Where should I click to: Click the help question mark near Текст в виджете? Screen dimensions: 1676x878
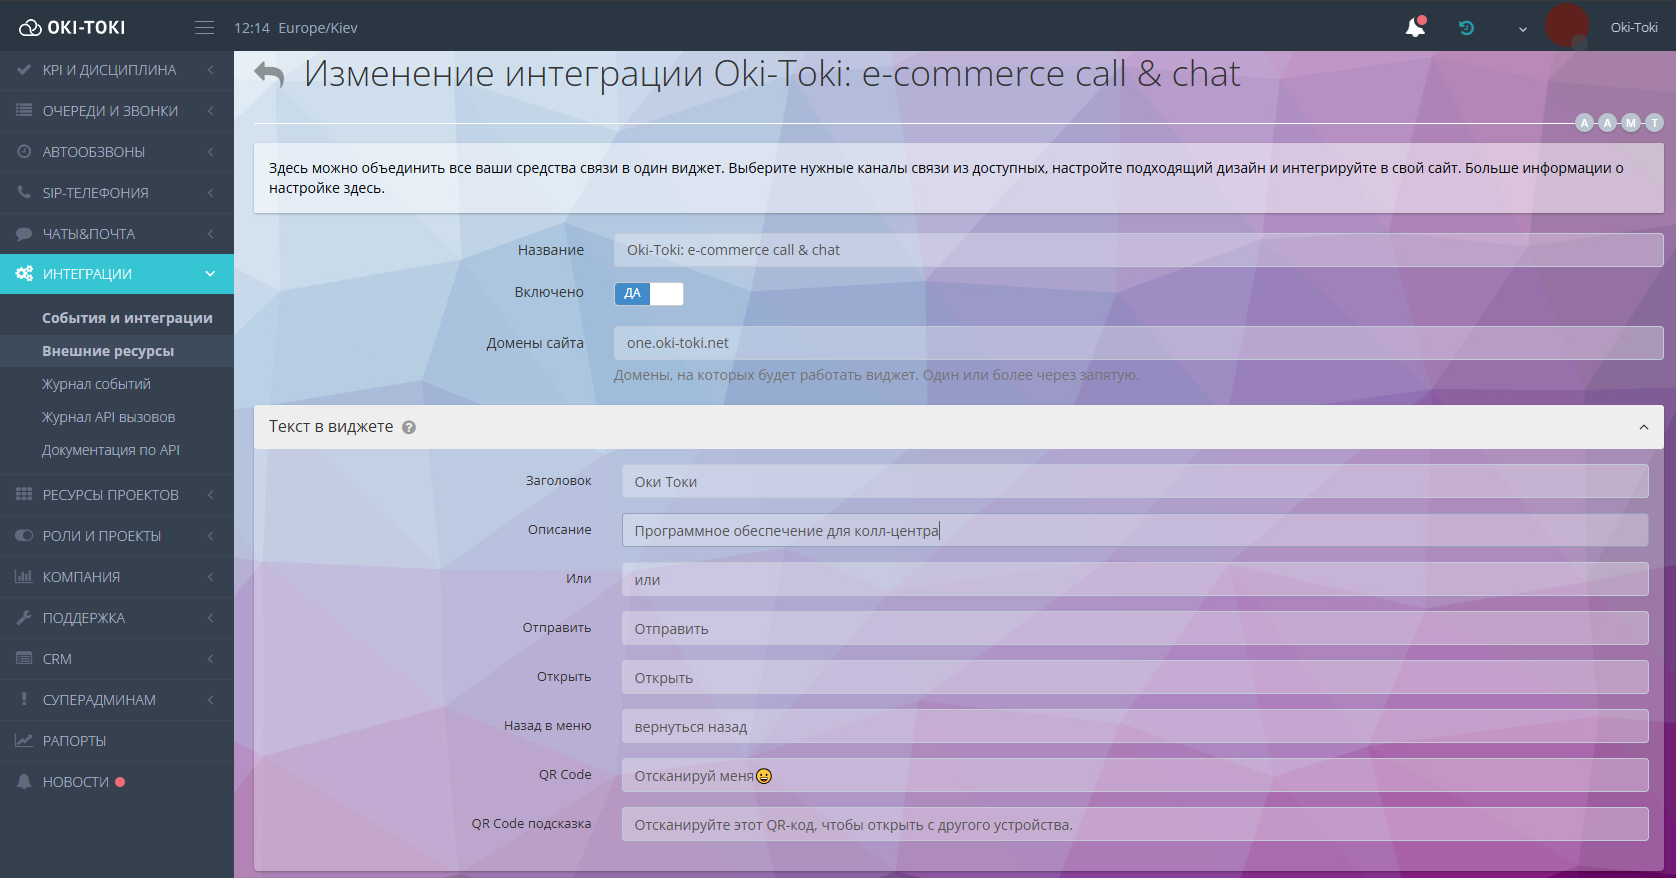click(409, 427)
